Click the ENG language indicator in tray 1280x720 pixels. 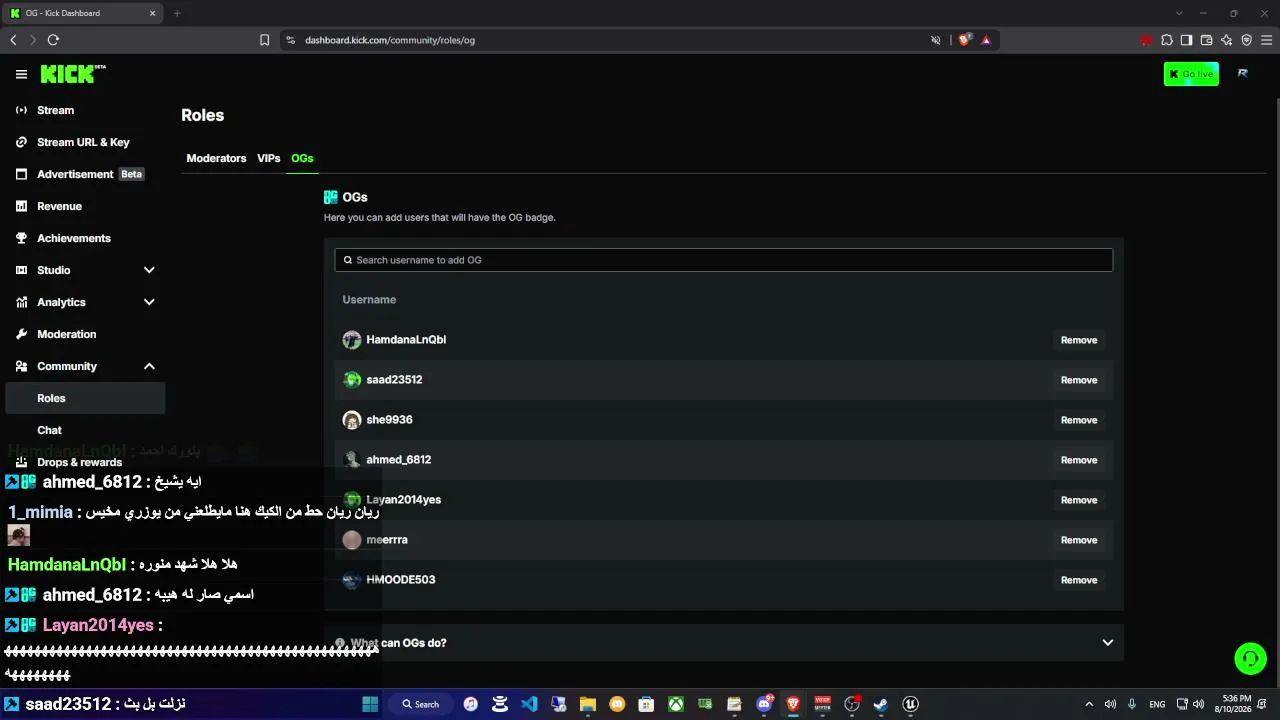[x=1157, y=704]
